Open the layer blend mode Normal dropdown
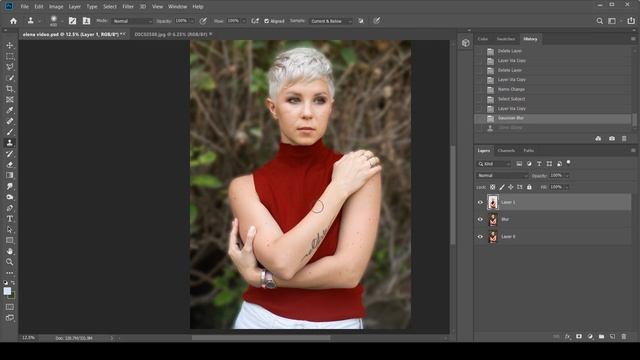This screenshot has height=360, width=640. click(x=502, y=176)
